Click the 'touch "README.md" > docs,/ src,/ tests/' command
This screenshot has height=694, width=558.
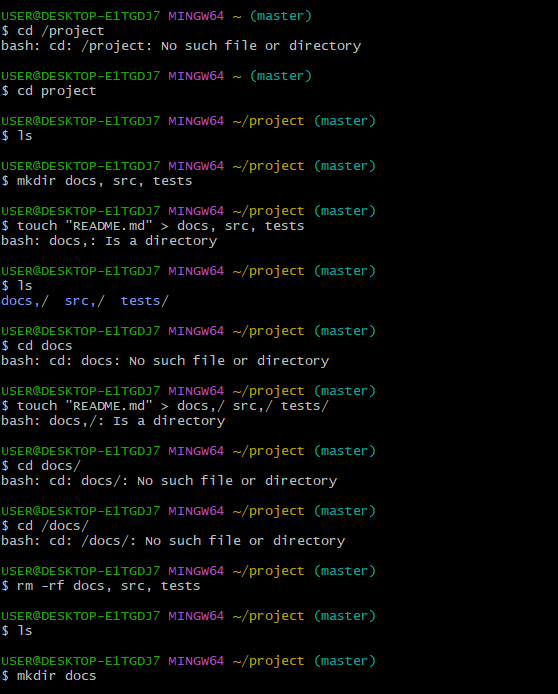pyautogui.click(x=165, y=406)
